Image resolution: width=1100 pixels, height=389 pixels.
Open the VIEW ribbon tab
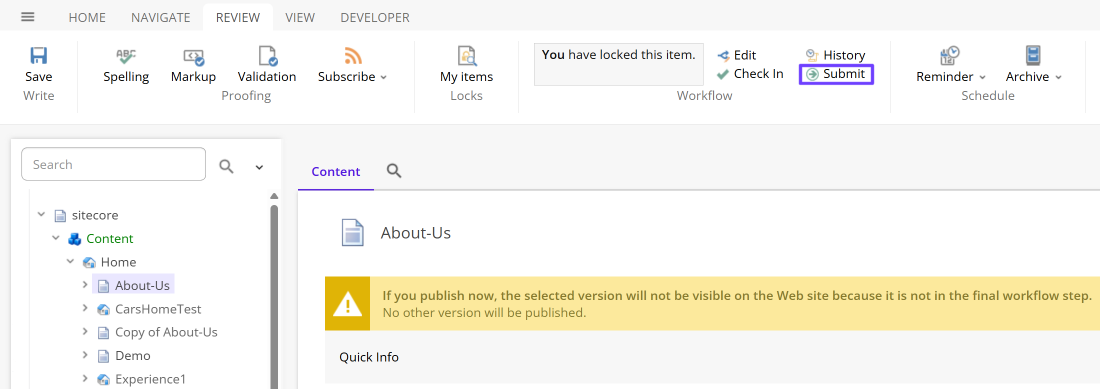(x=300, y=18)
